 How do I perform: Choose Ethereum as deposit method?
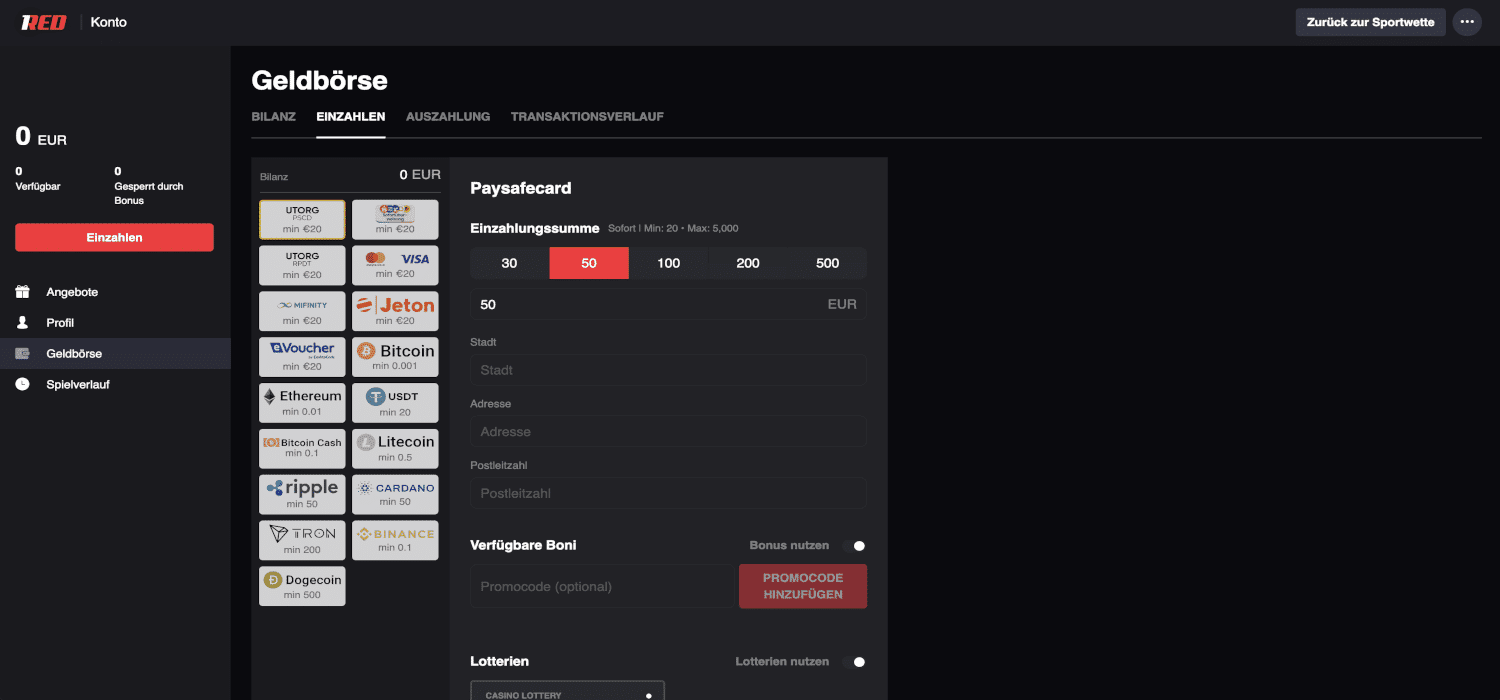pos(302,403)
